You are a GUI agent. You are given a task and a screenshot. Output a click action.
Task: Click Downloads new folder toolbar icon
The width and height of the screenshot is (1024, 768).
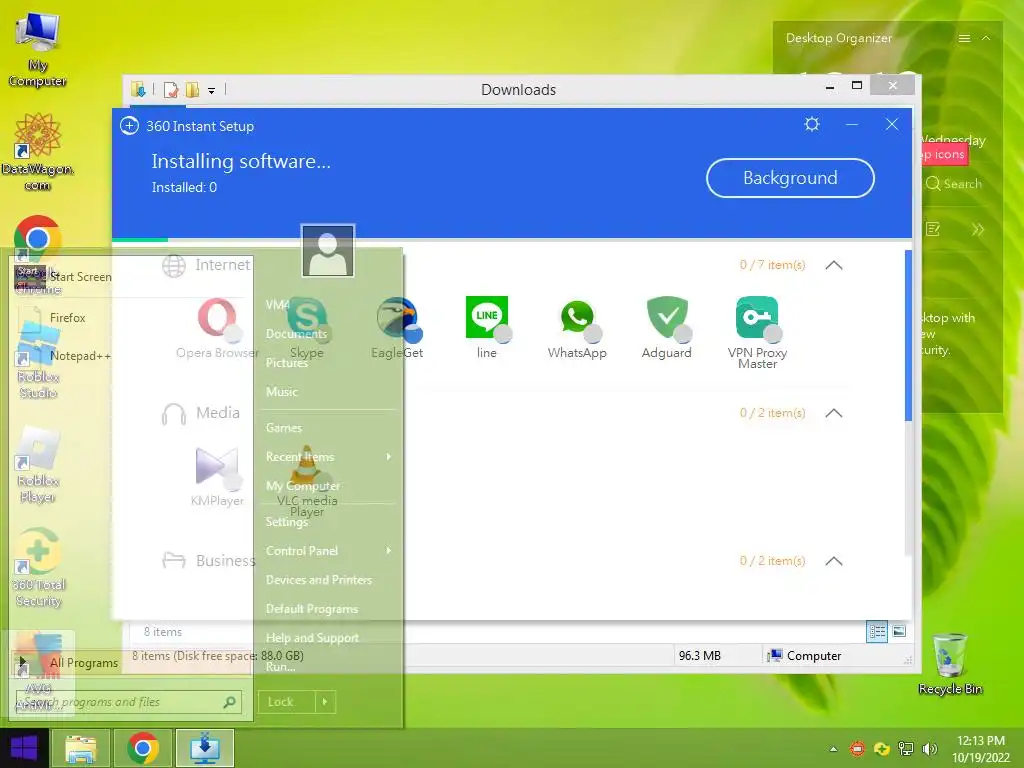coord(192,89)
